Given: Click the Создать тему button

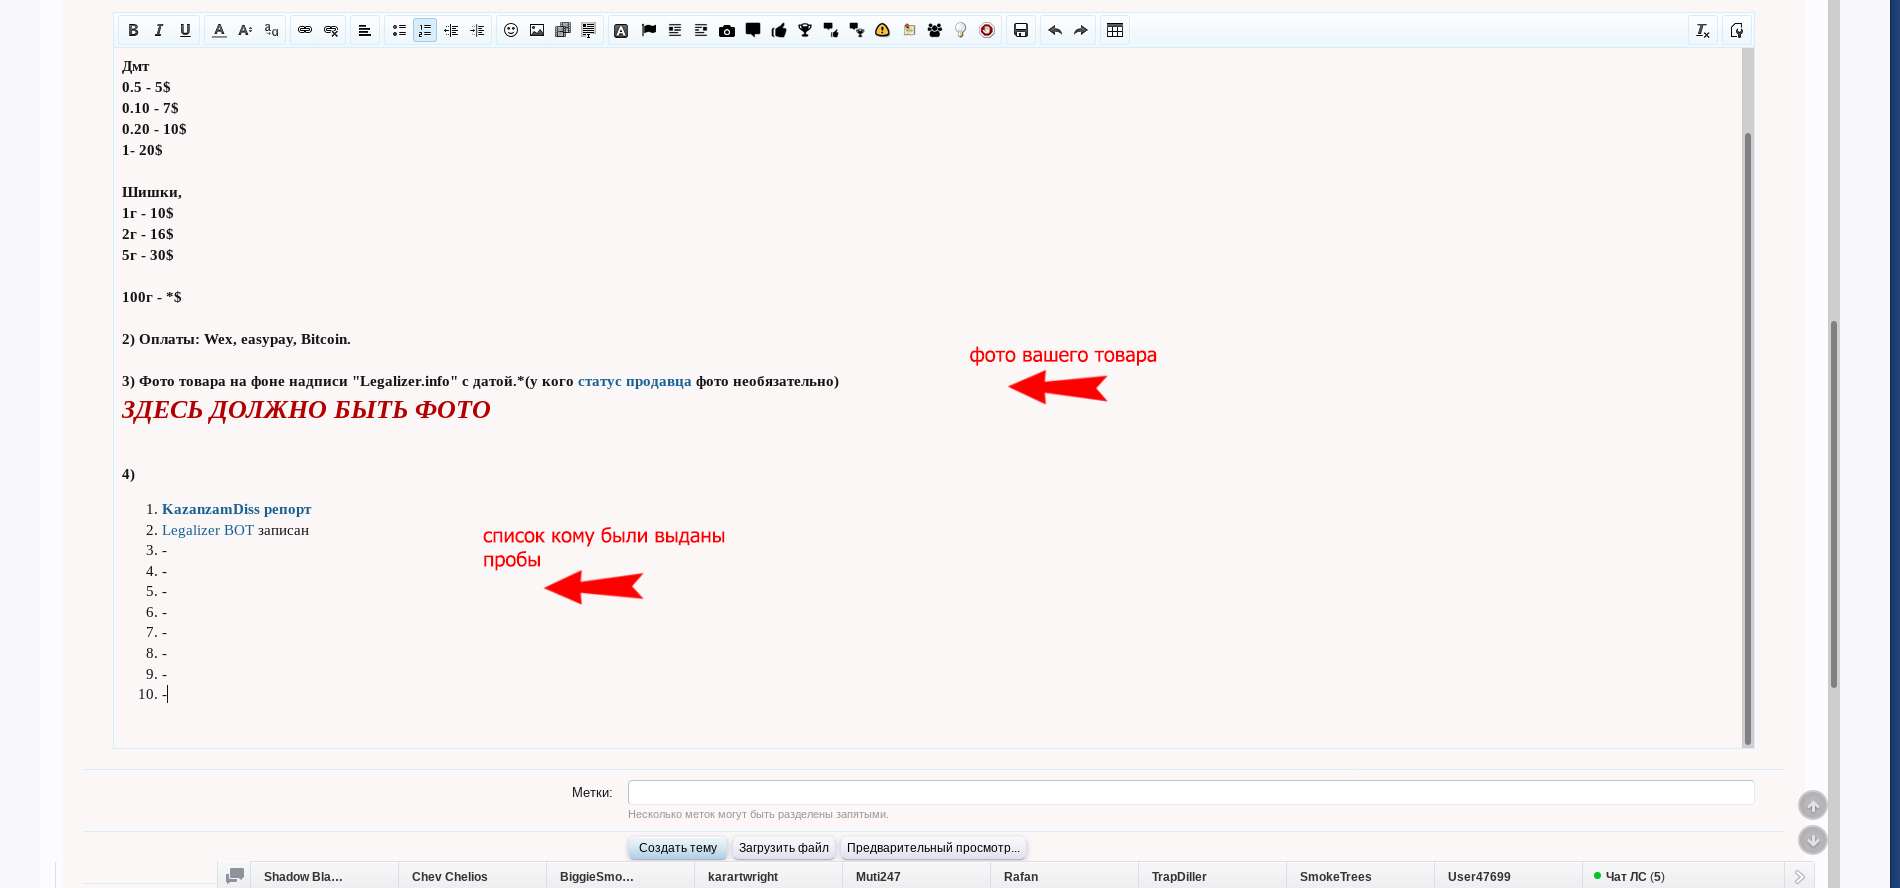Looking at the screenshot, I should (x=677, y=848).
